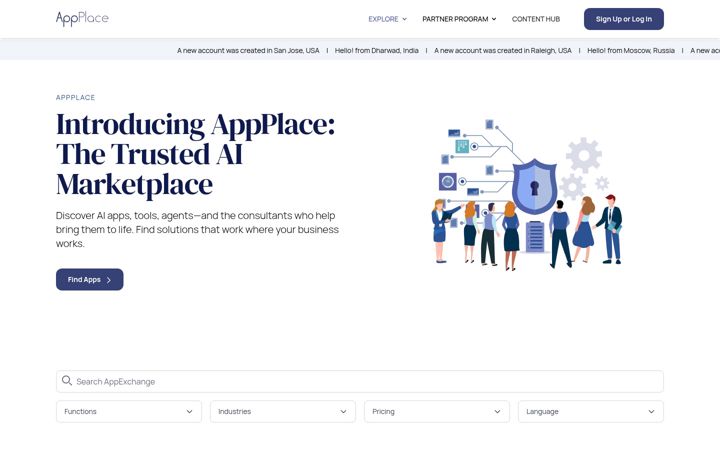Click ticker text 'A new account was created in San Jose, USA'
Viewport: 720px width, 450px height.
click(x=248, y=51)
